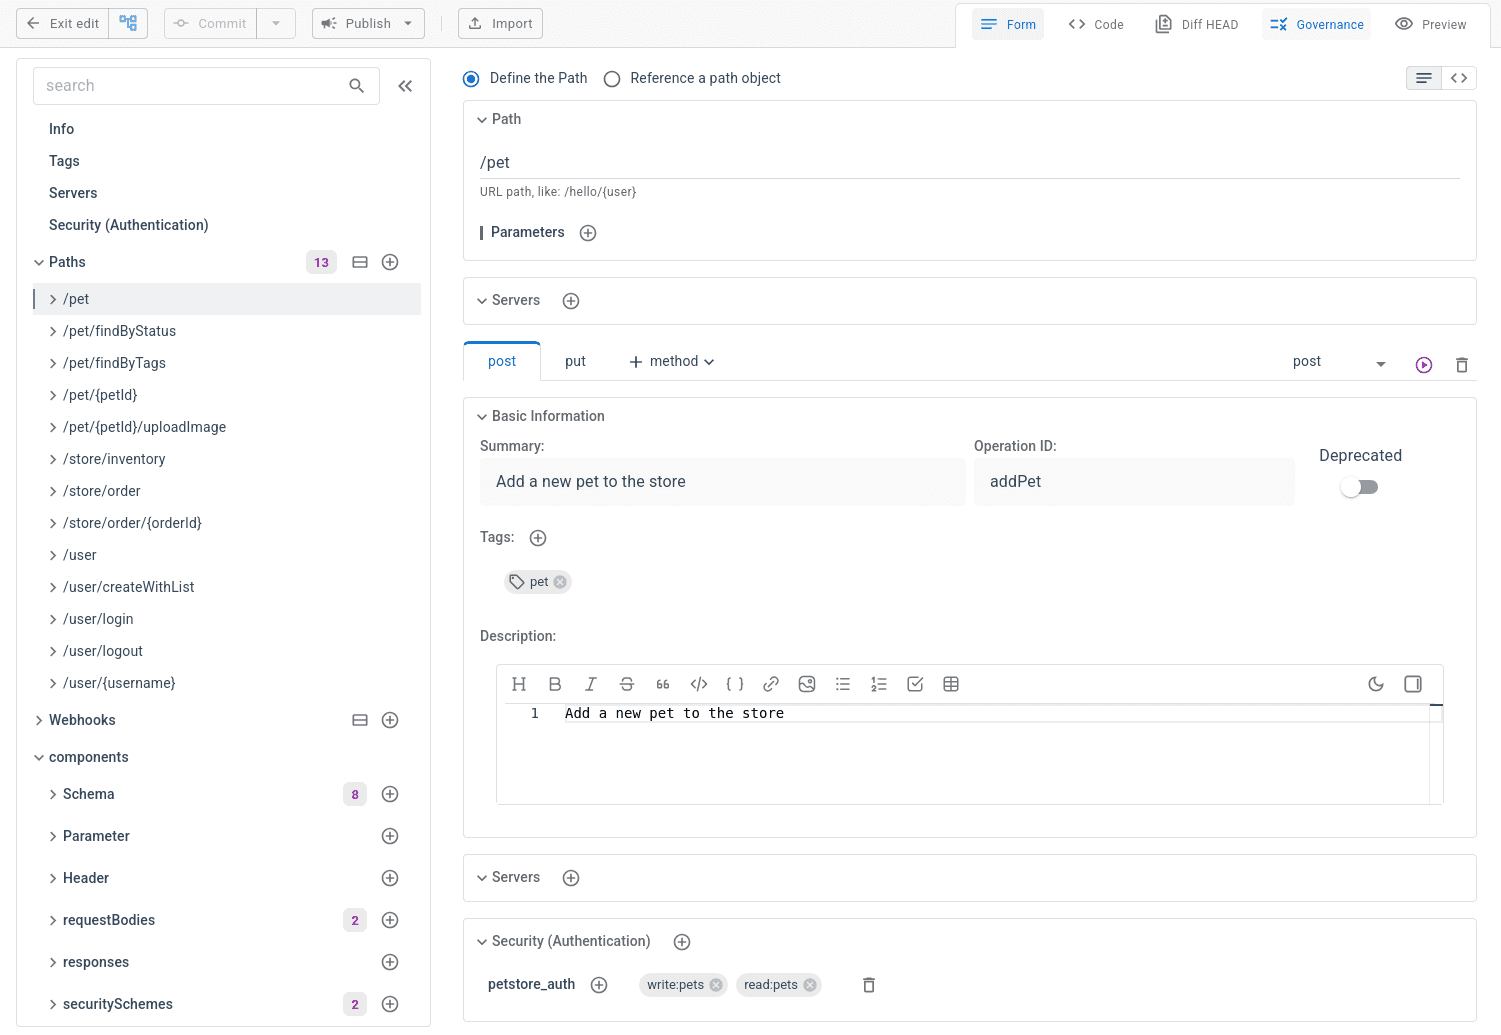Remove the pet tag chip
Image resolution: width=1501 pixels, height=1035 pixels.
(x=560, y=582)
